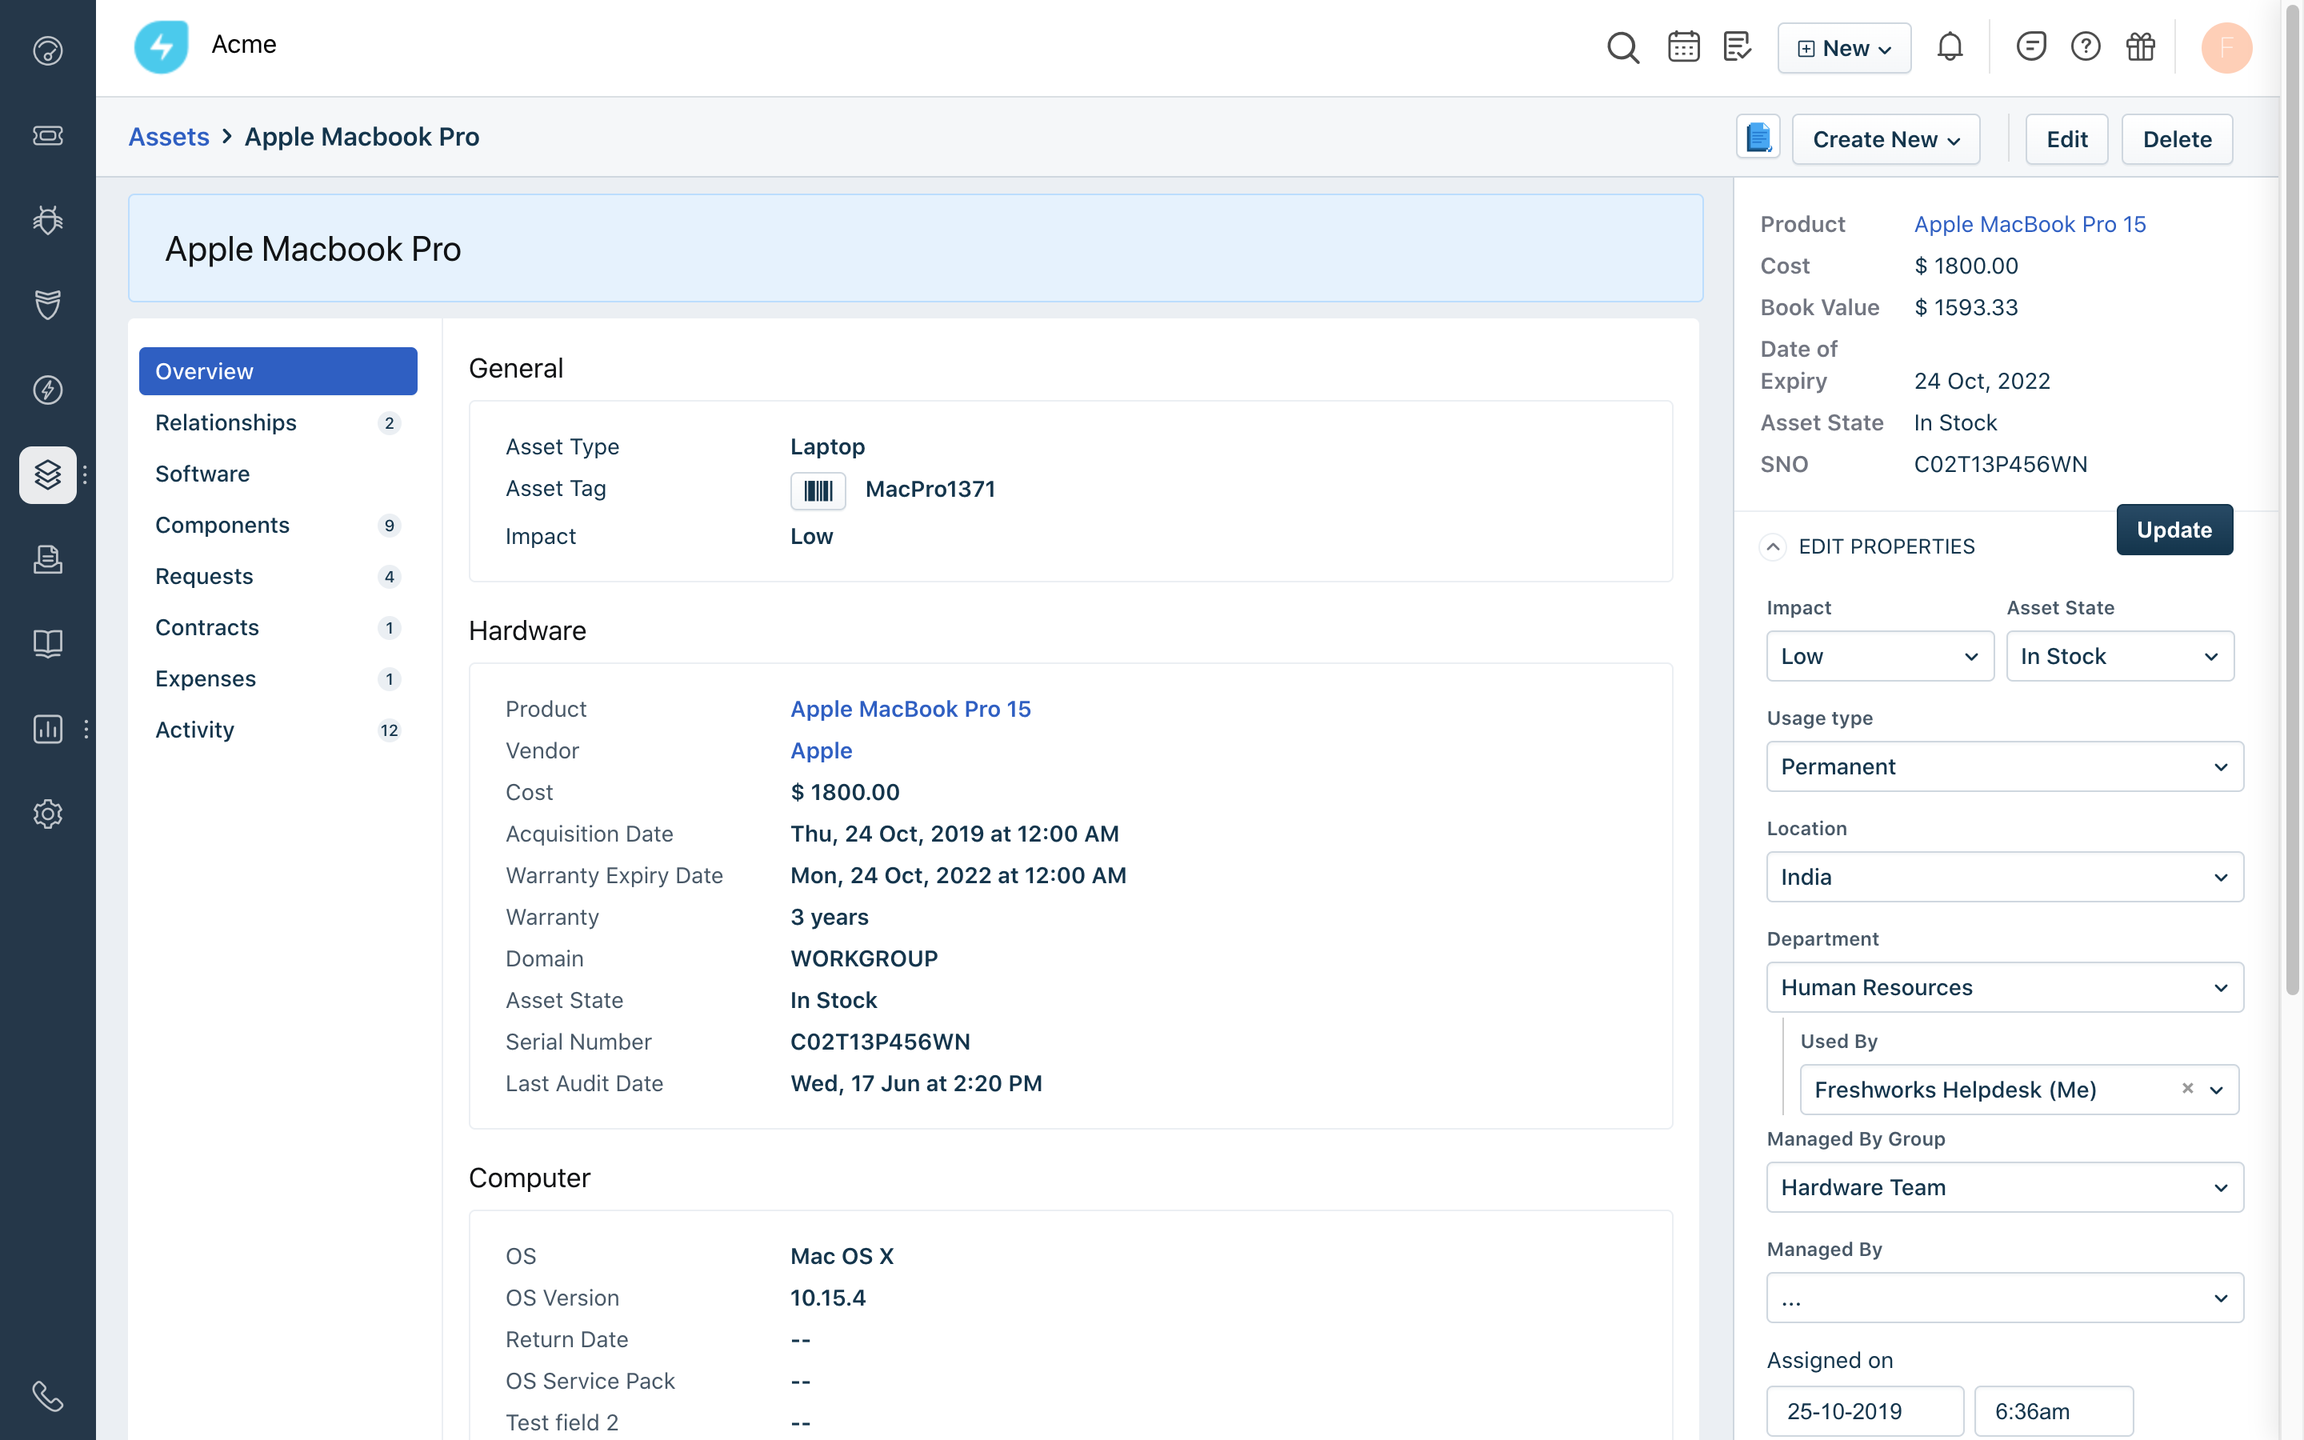
Task: Switch to the Components tab
Action: [278, 525]
